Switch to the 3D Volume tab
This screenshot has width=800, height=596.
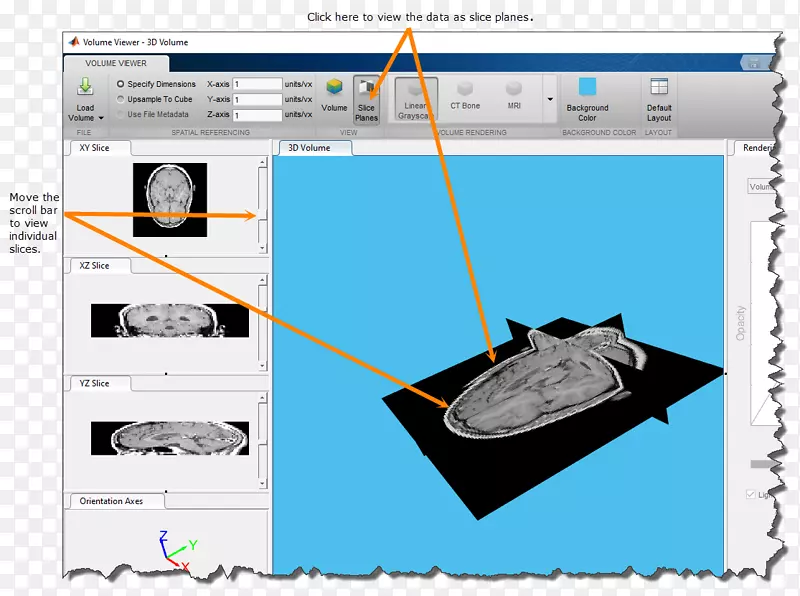click(309, 148)
